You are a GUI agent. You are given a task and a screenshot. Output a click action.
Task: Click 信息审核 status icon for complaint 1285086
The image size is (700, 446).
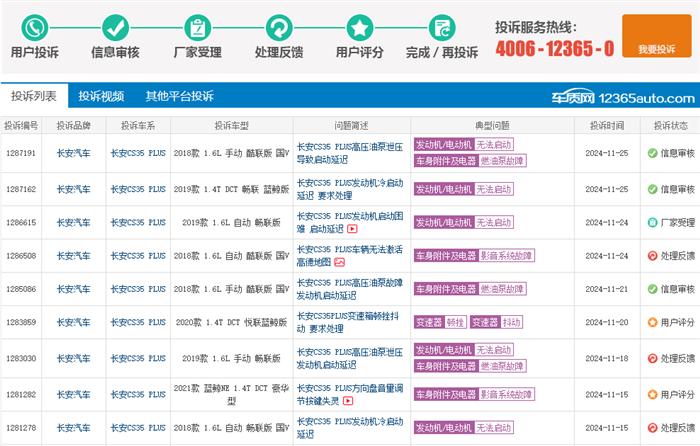[653, 289]
